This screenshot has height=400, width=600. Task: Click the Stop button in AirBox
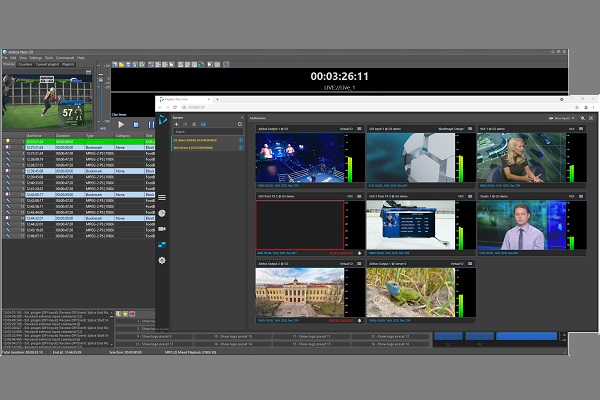click(136, 125)
